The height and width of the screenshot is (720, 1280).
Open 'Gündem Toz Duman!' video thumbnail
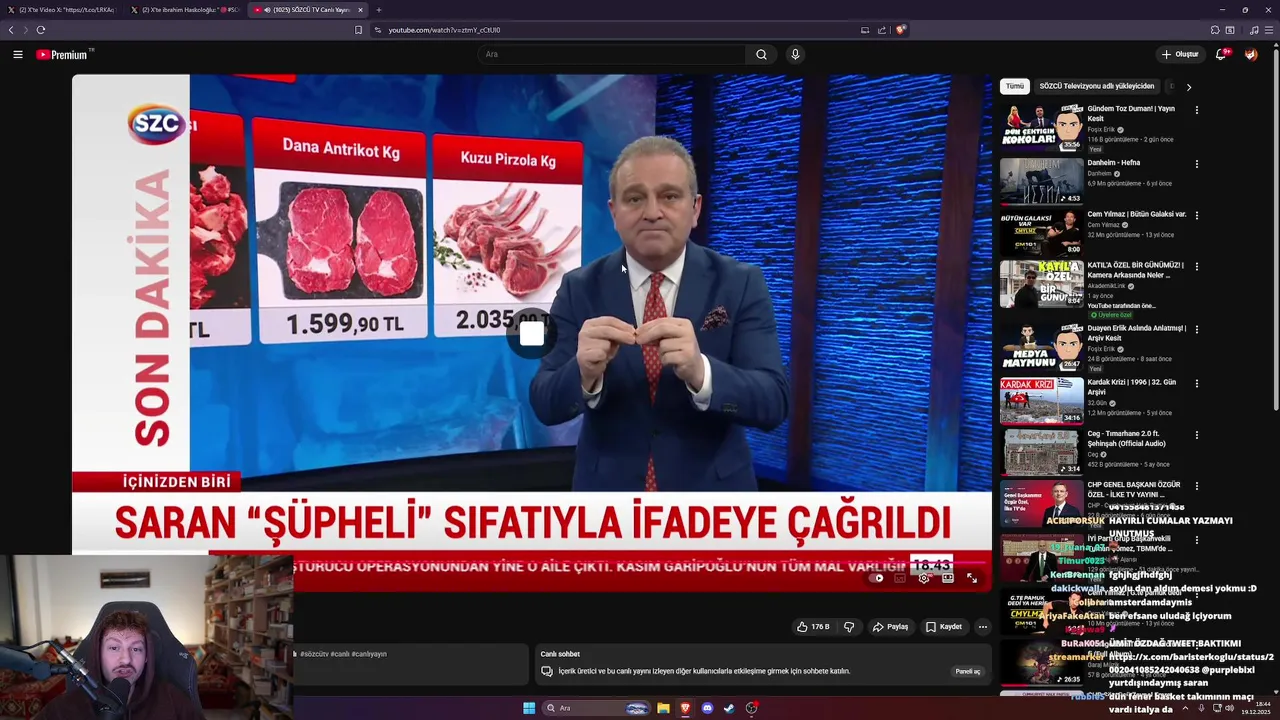1041,128
